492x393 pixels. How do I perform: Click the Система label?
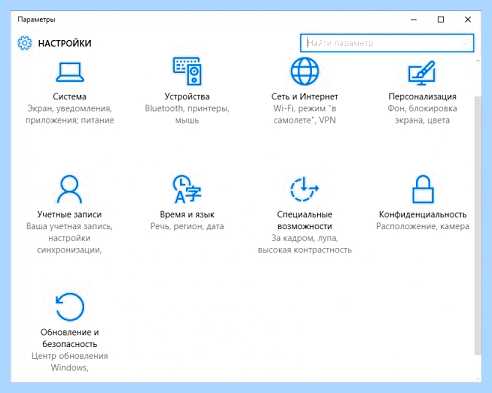point(69,97)
